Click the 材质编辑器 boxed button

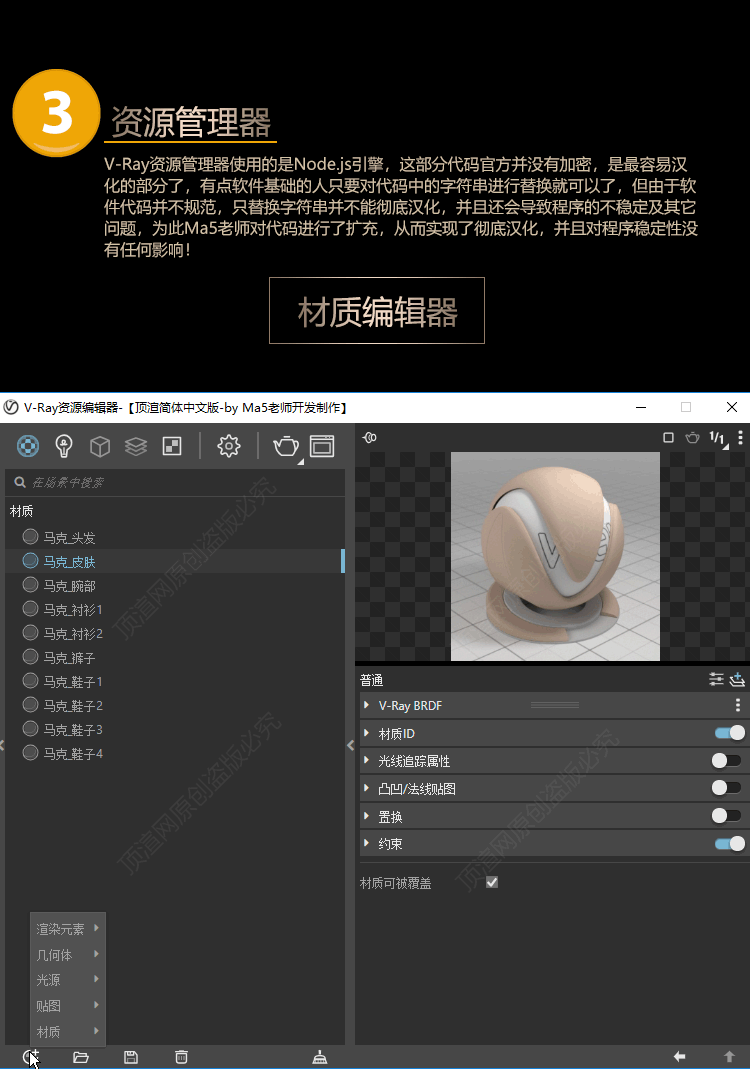(377, 311)
